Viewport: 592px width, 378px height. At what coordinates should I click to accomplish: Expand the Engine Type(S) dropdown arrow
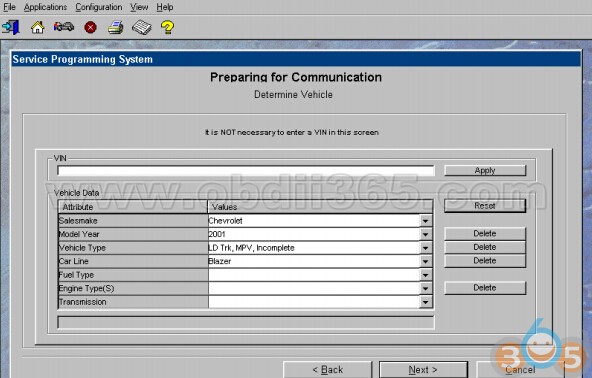click(x=425, y=289)
